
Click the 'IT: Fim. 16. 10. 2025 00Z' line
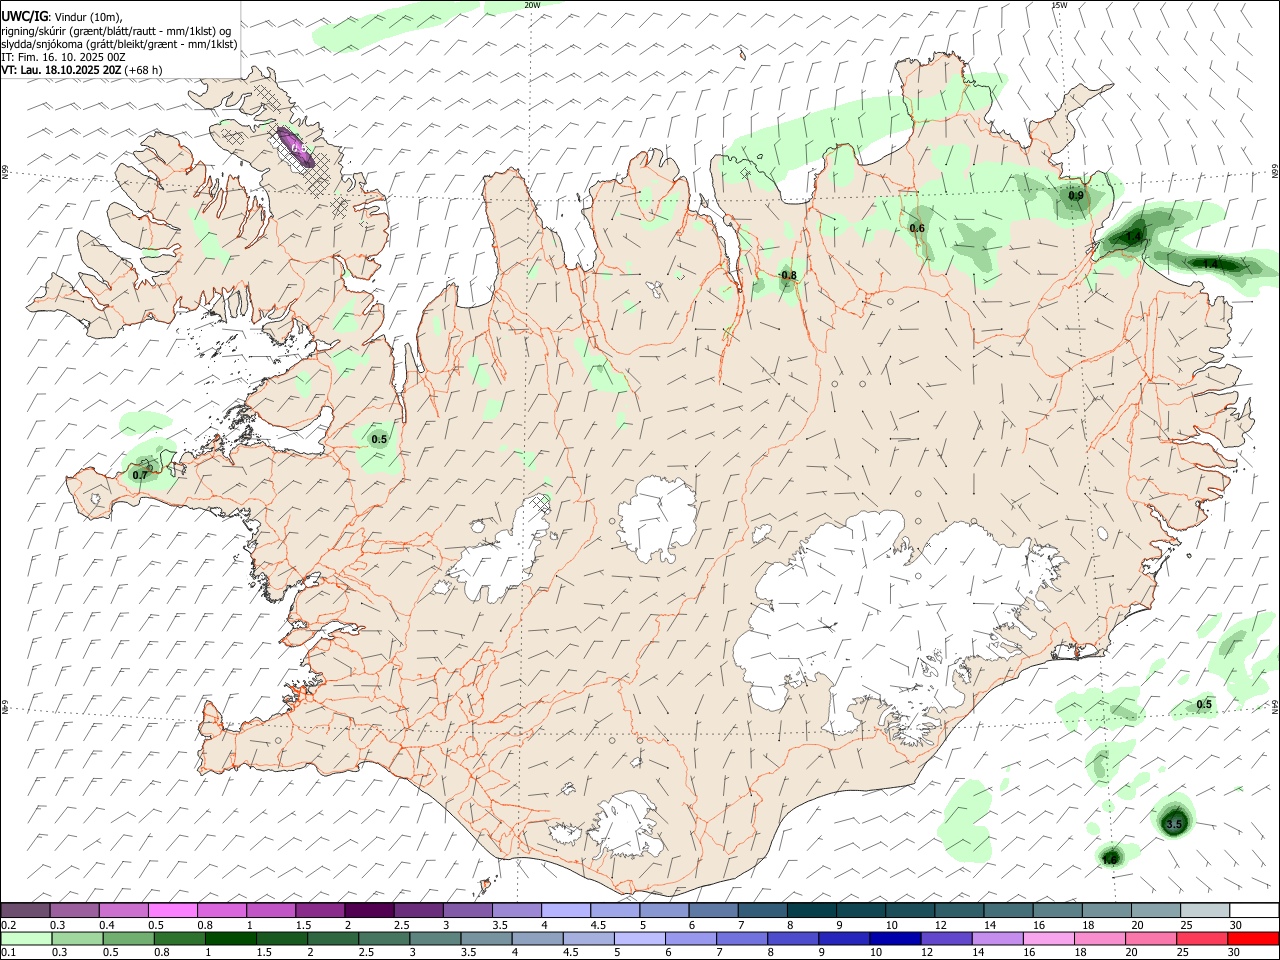coord(63,57)
